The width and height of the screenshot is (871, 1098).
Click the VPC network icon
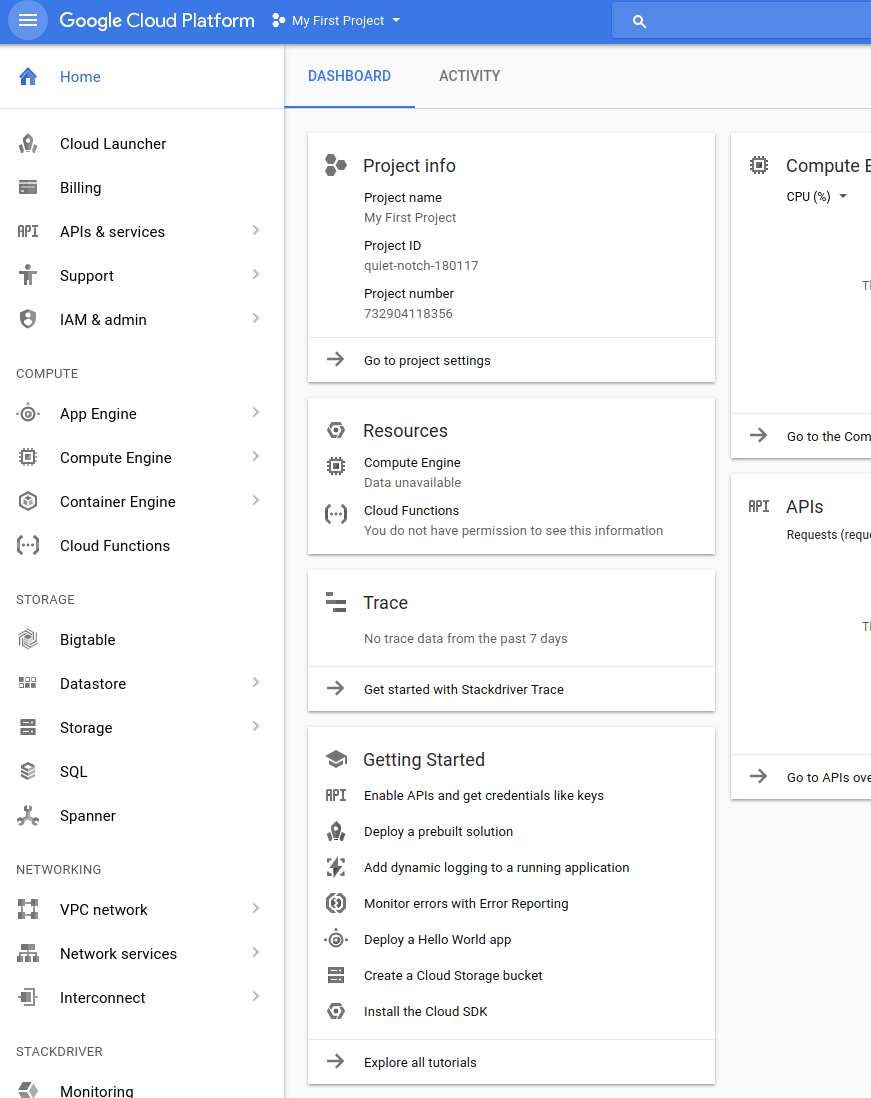click(28, 909)
